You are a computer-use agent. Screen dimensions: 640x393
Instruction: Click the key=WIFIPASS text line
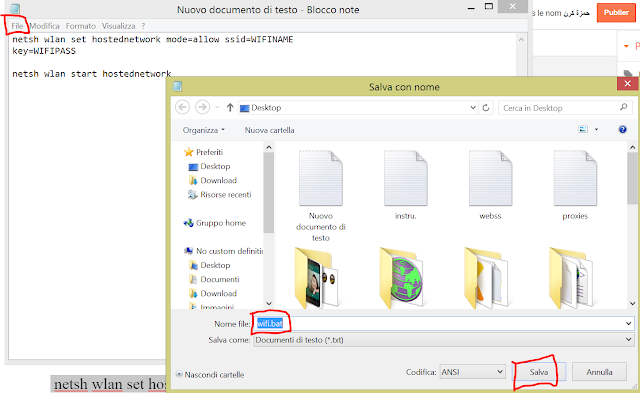[44, 51]
